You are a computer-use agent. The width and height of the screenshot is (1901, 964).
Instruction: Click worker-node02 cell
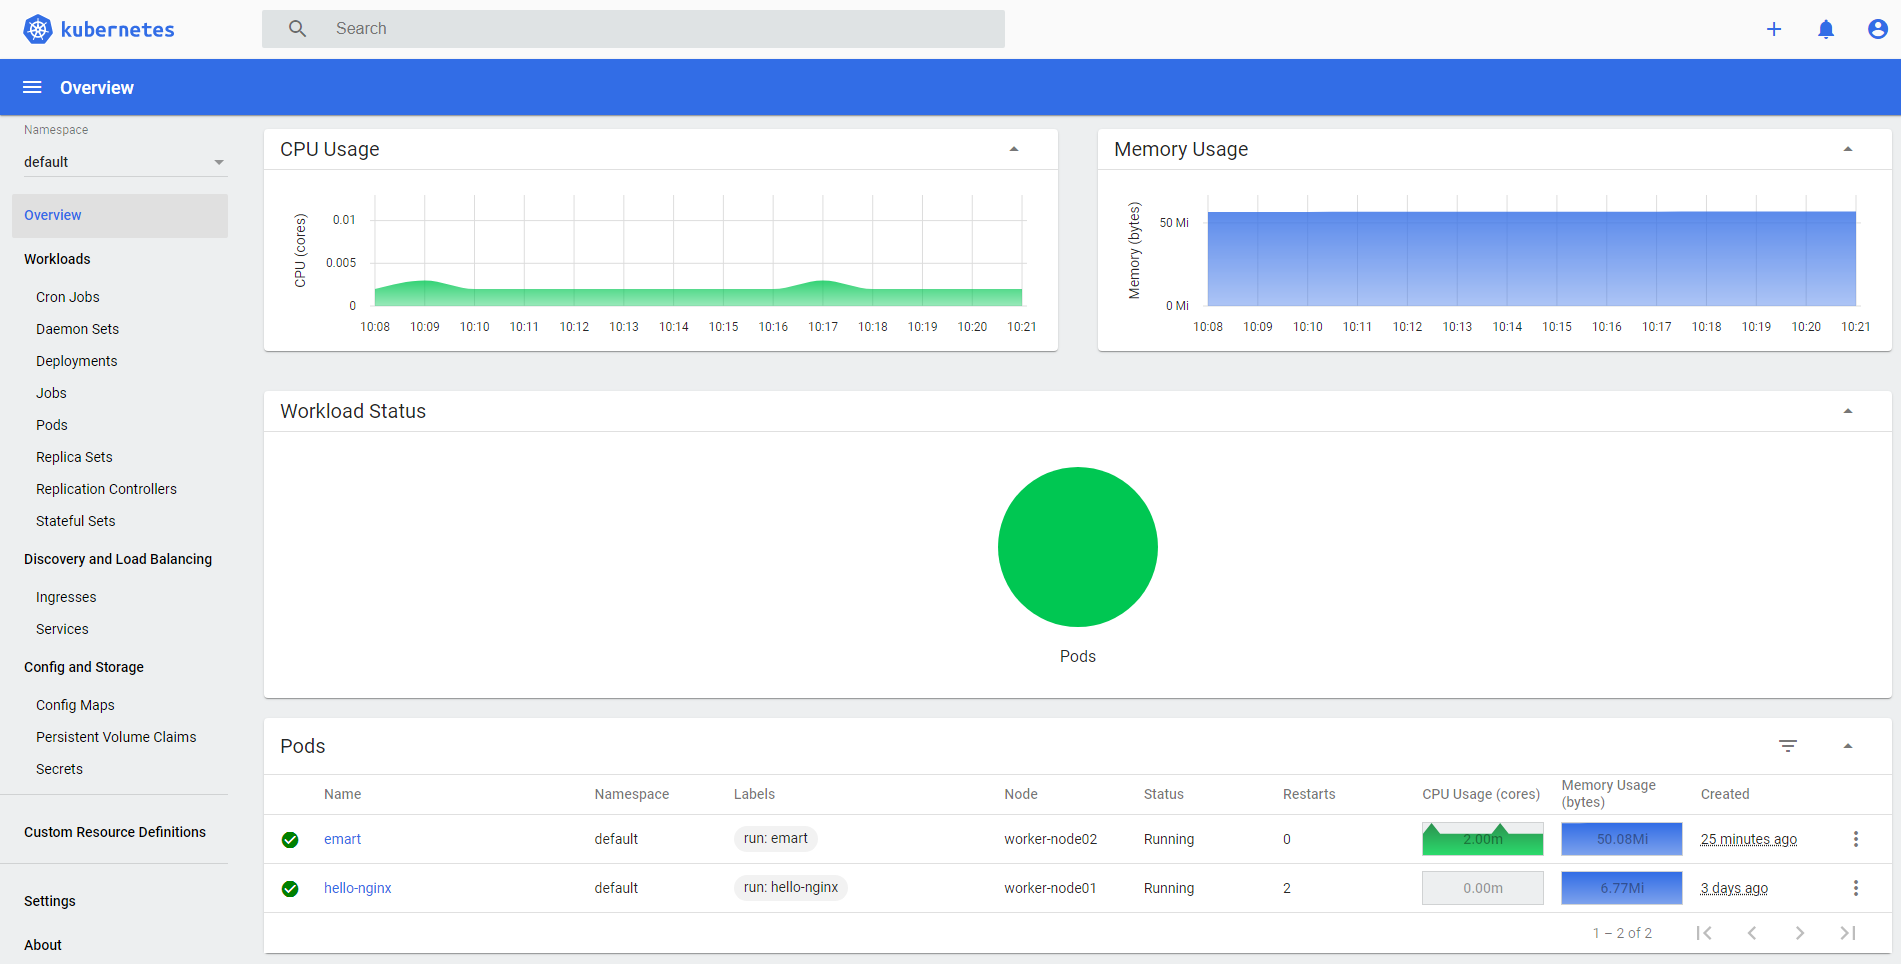click(x=1051, y=839)
